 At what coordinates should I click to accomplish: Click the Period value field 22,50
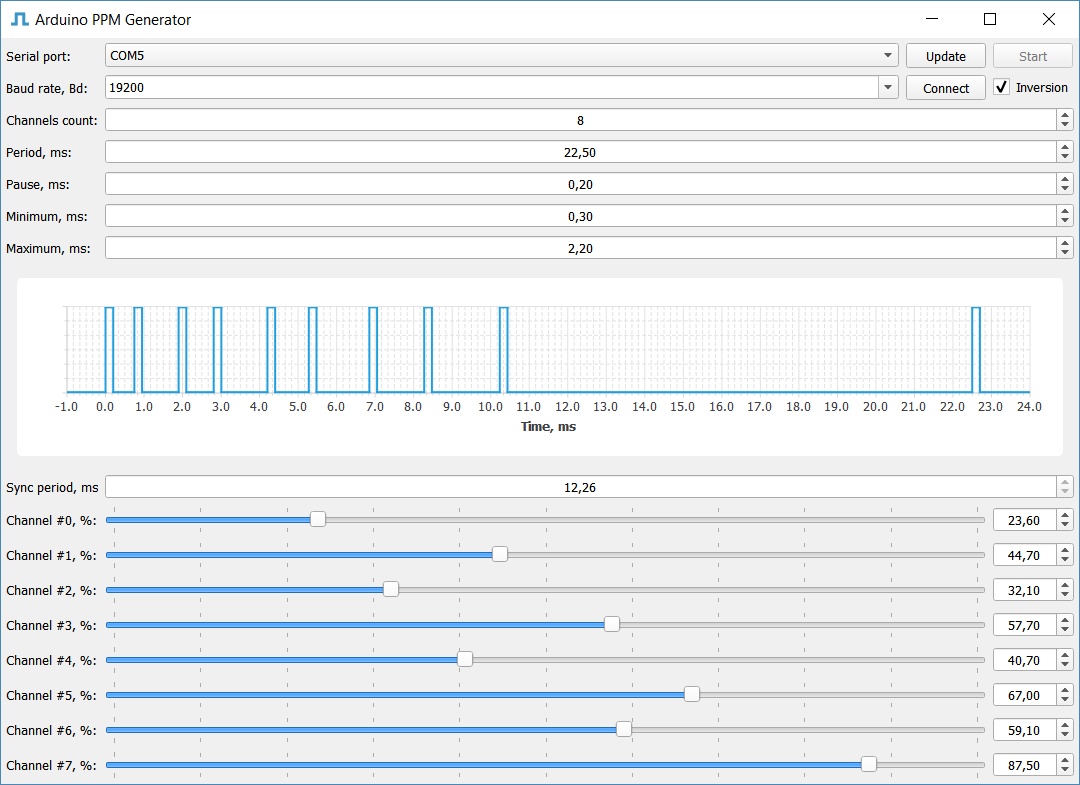[580, 152]
